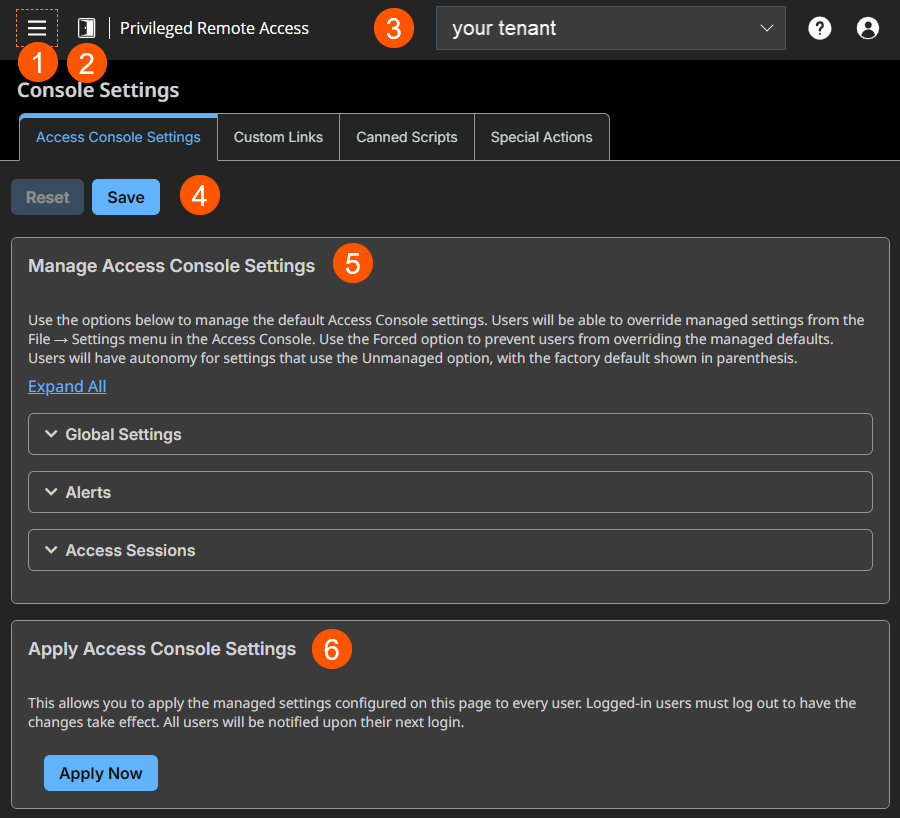This screenshot has width=900, height=818.
Task: Select the Special Actions tab
Action: 541,137
